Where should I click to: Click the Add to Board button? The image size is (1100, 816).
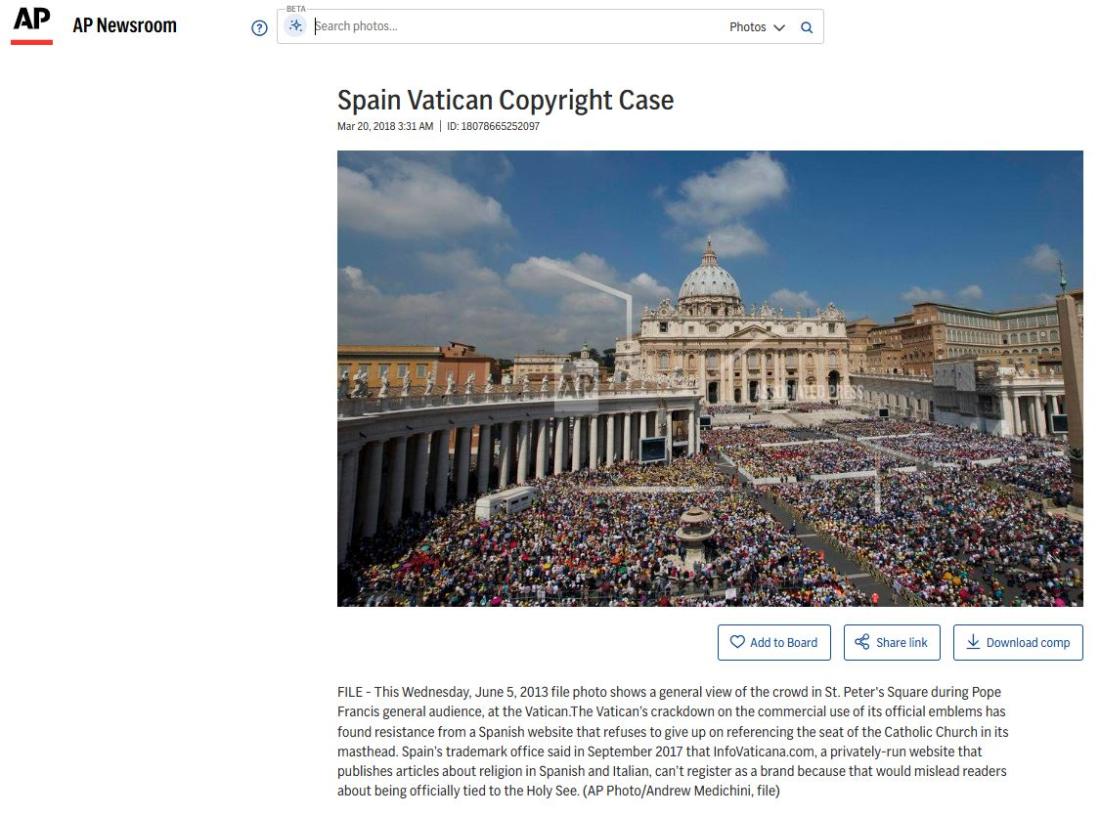click(x=774, y=642)
